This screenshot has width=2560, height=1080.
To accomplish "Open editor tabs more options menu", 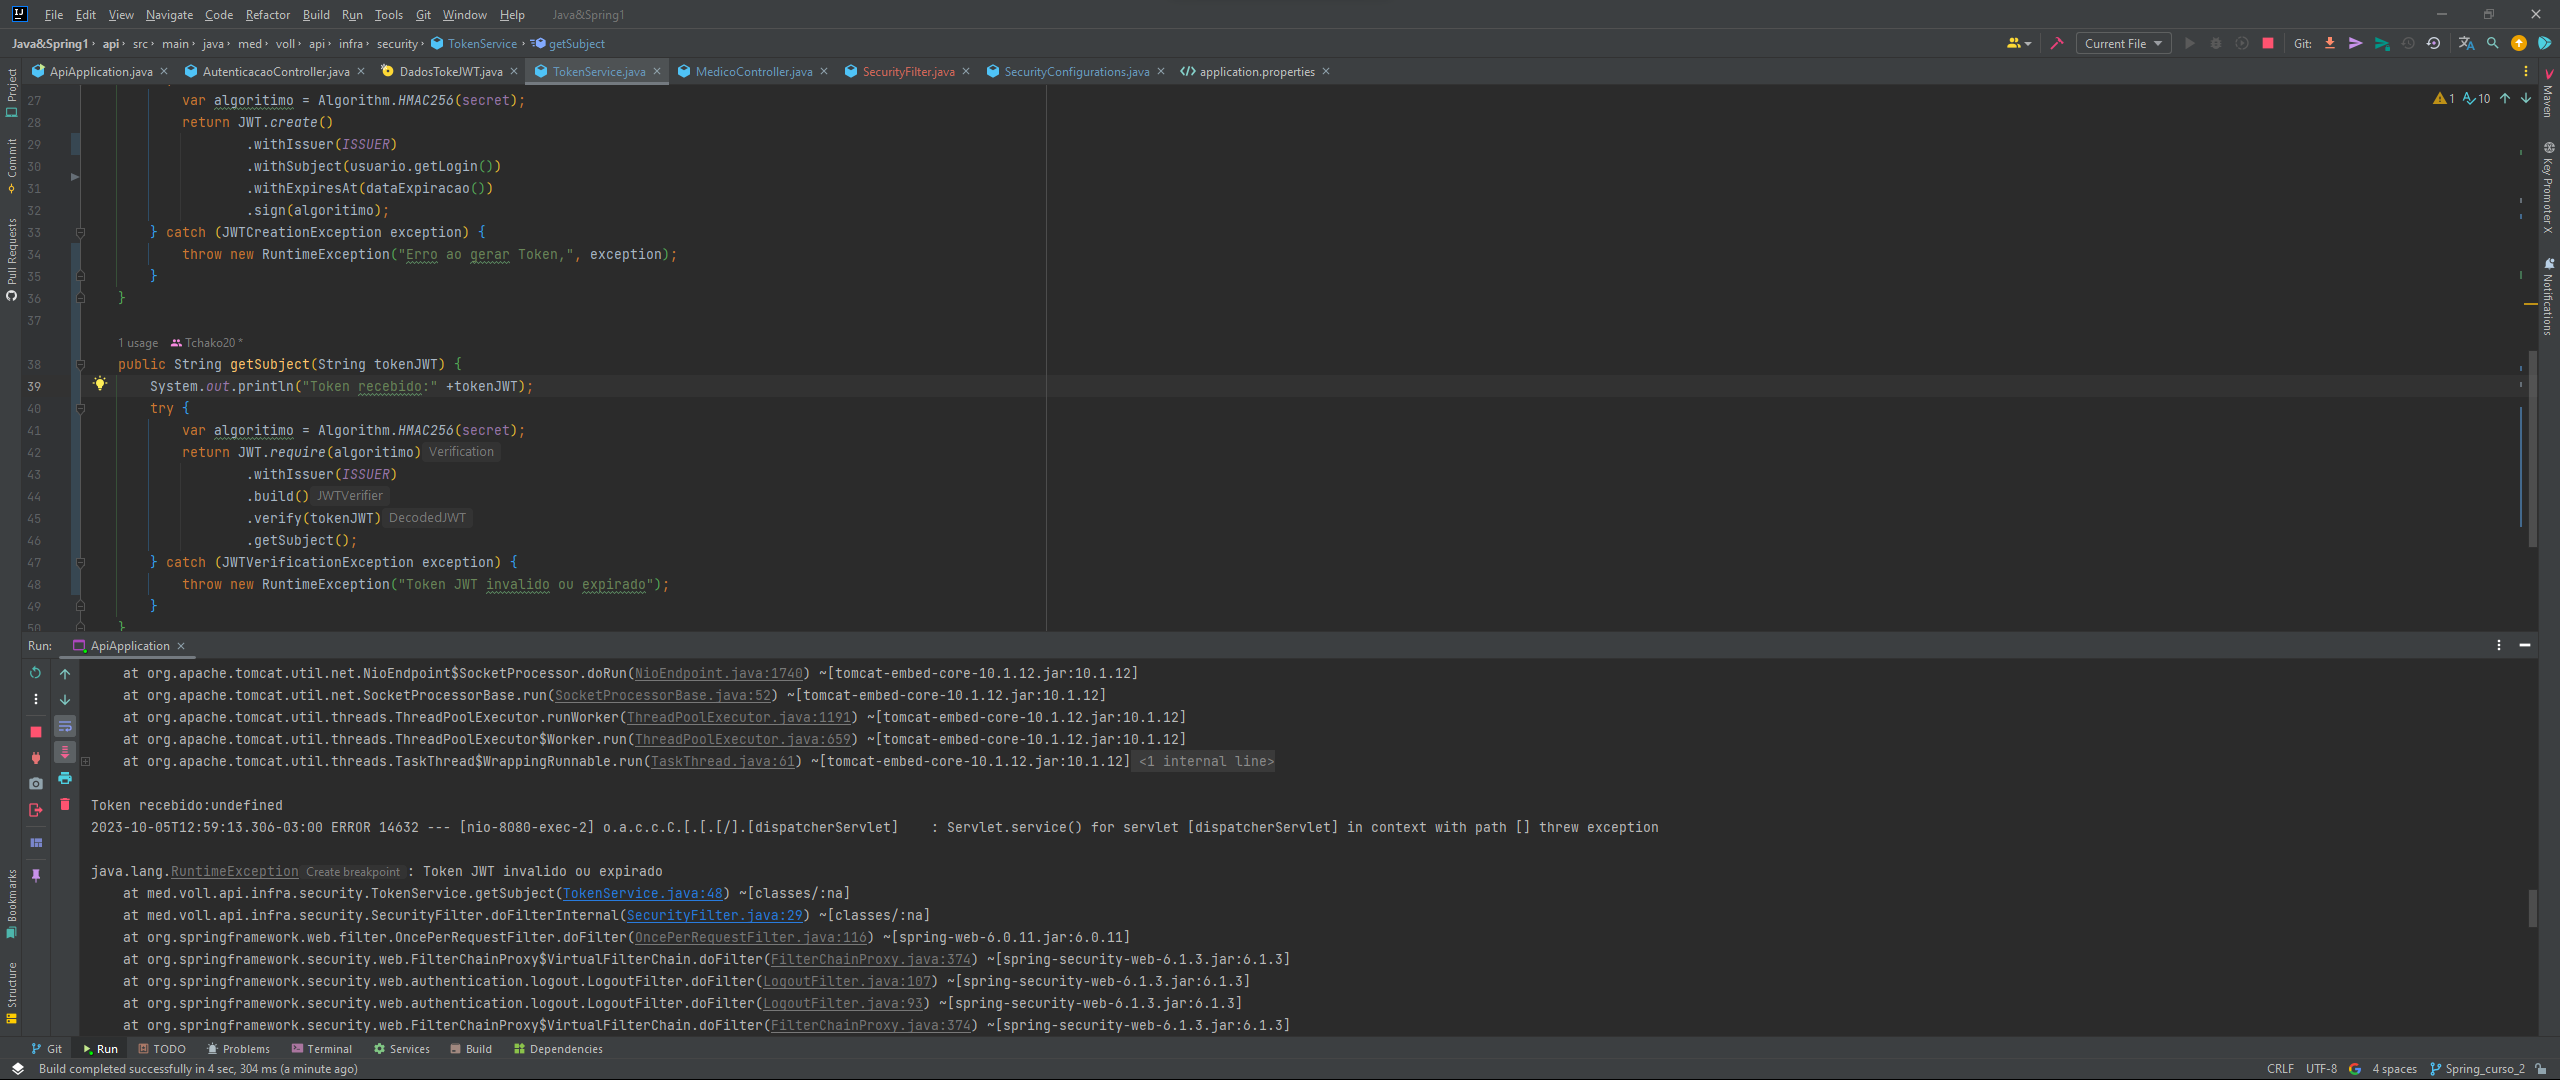I will (x=2526, y=71).
